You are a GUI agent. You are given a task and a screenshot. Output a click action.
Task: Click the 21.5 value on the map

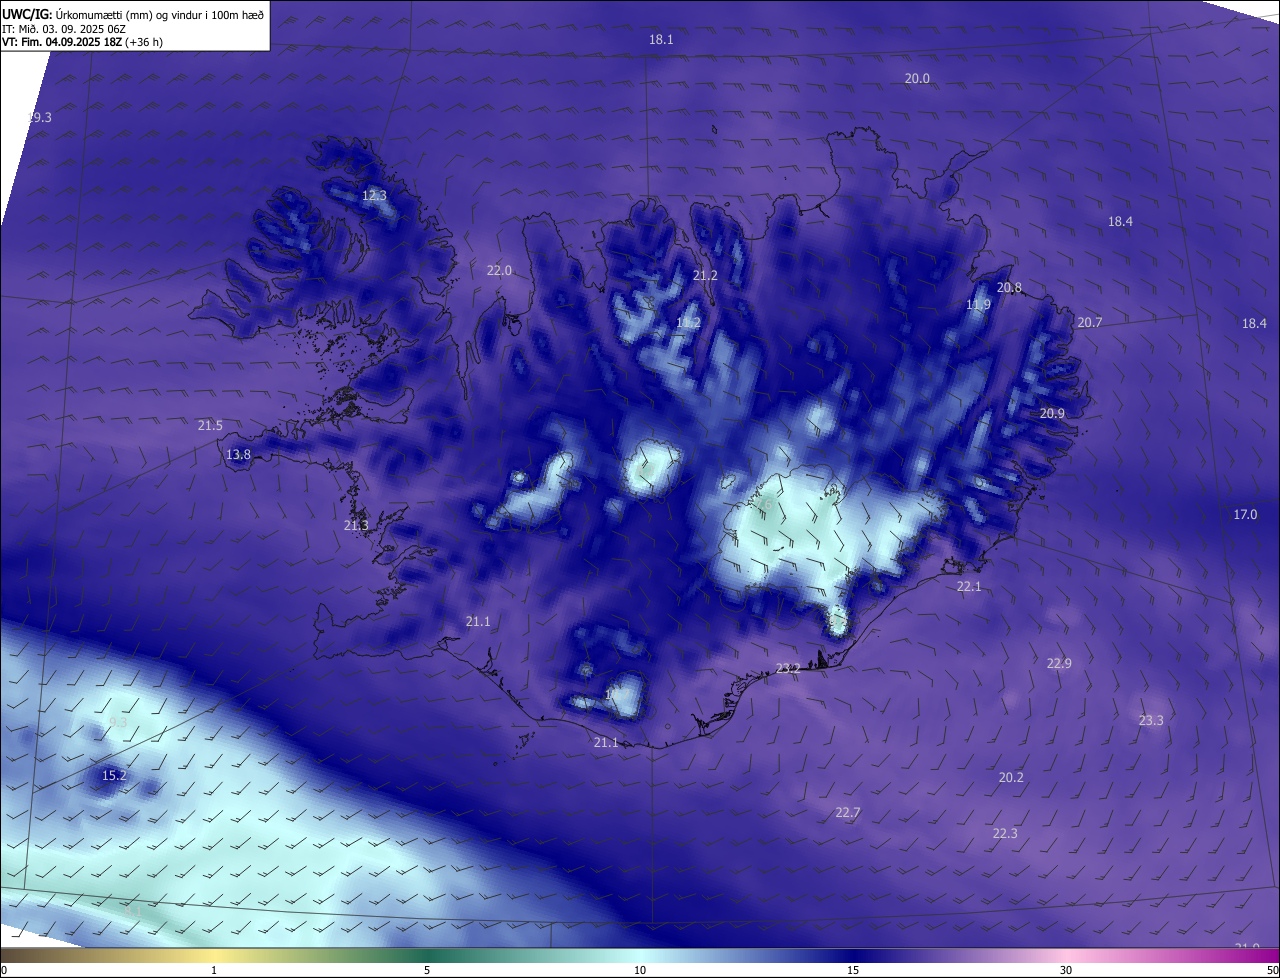coord(210,426)
